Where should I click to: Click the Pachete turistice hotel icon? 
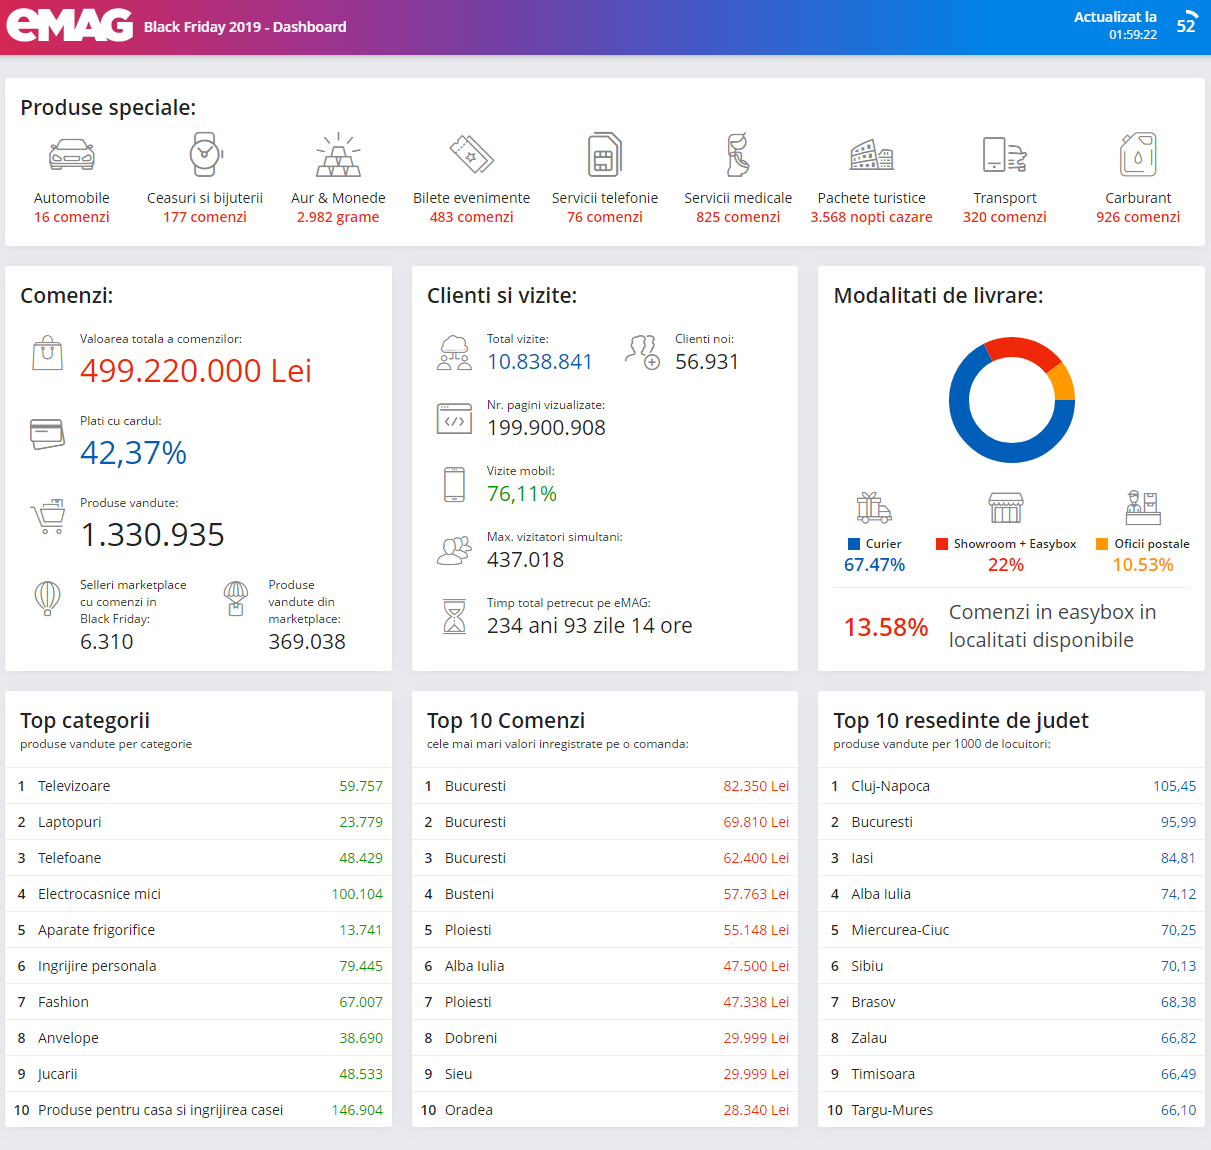(x=871, y=155)
